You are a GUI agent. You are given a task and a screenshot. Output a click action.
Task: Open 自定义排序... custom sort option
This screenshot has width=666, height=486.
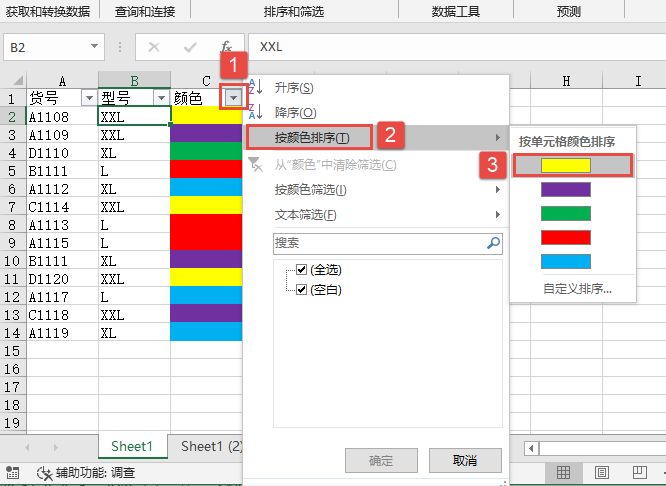(577, 290)
